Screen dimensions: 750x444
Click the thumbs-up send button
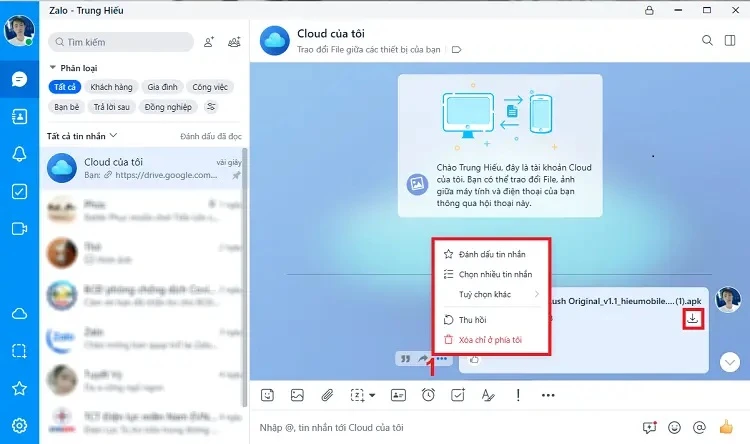click(x=726, y=427)
